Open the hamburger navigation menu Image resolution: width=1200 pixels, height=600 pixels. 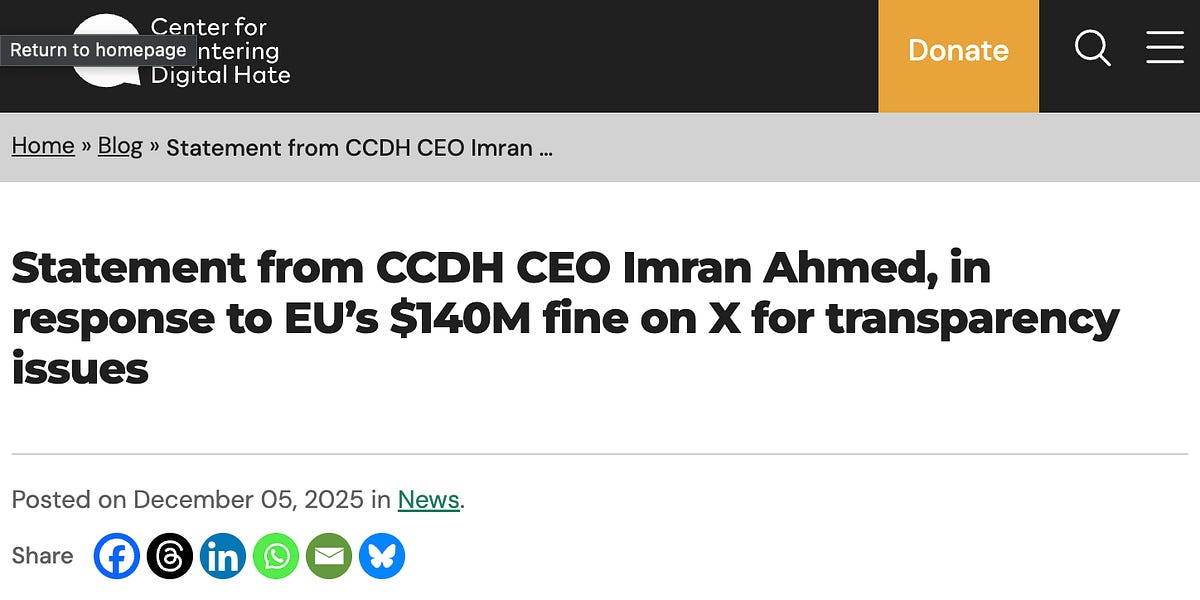(1164, 48)
